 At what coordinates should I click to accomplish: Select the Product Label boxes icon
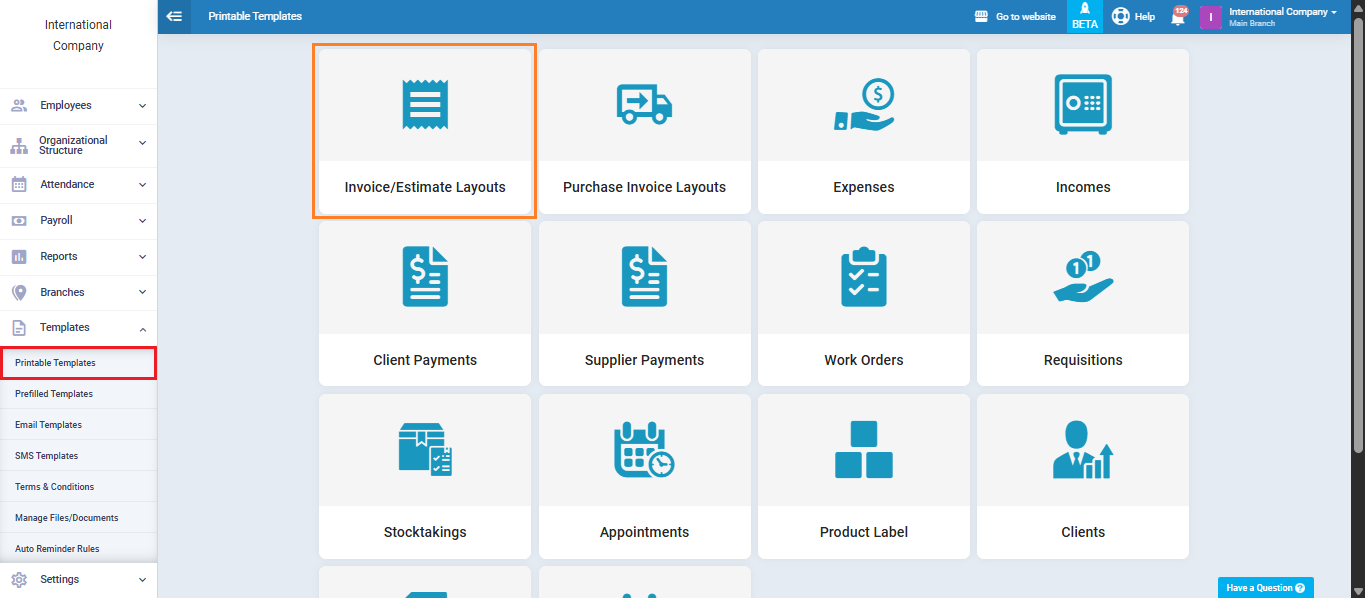(864, 450)
